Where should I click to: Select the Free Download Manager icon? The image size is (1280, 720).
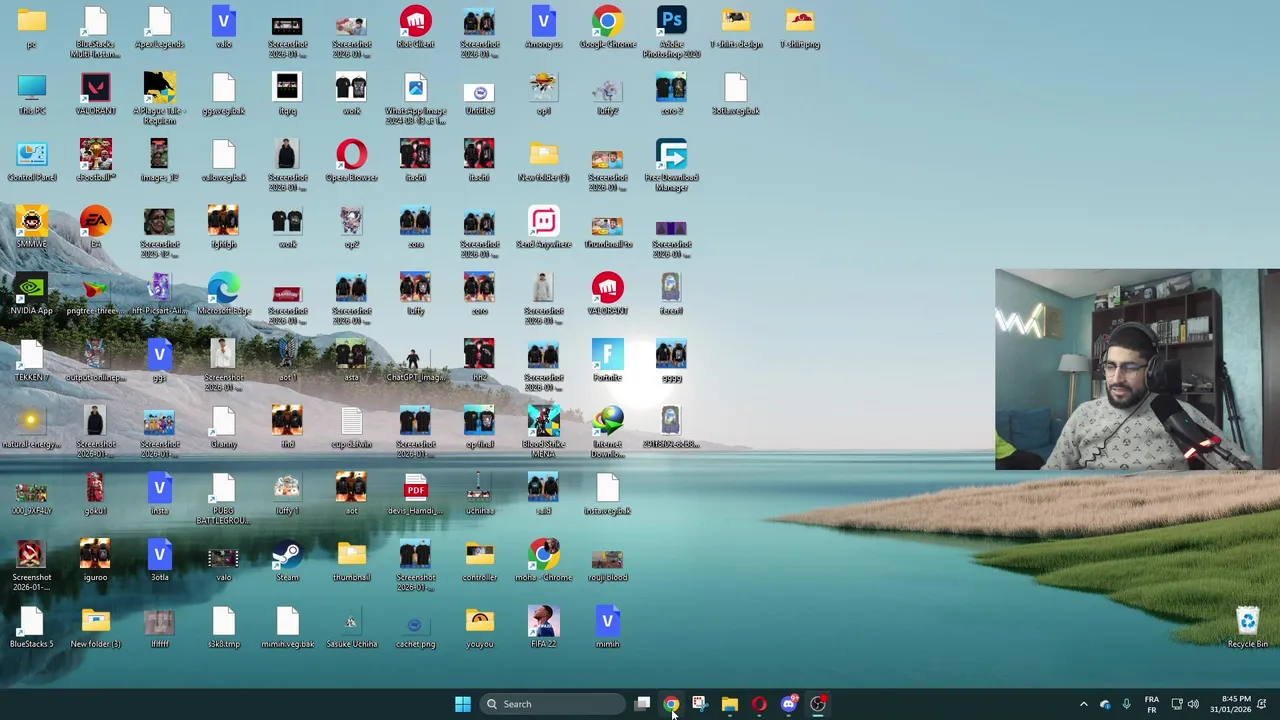coord(671,166)
